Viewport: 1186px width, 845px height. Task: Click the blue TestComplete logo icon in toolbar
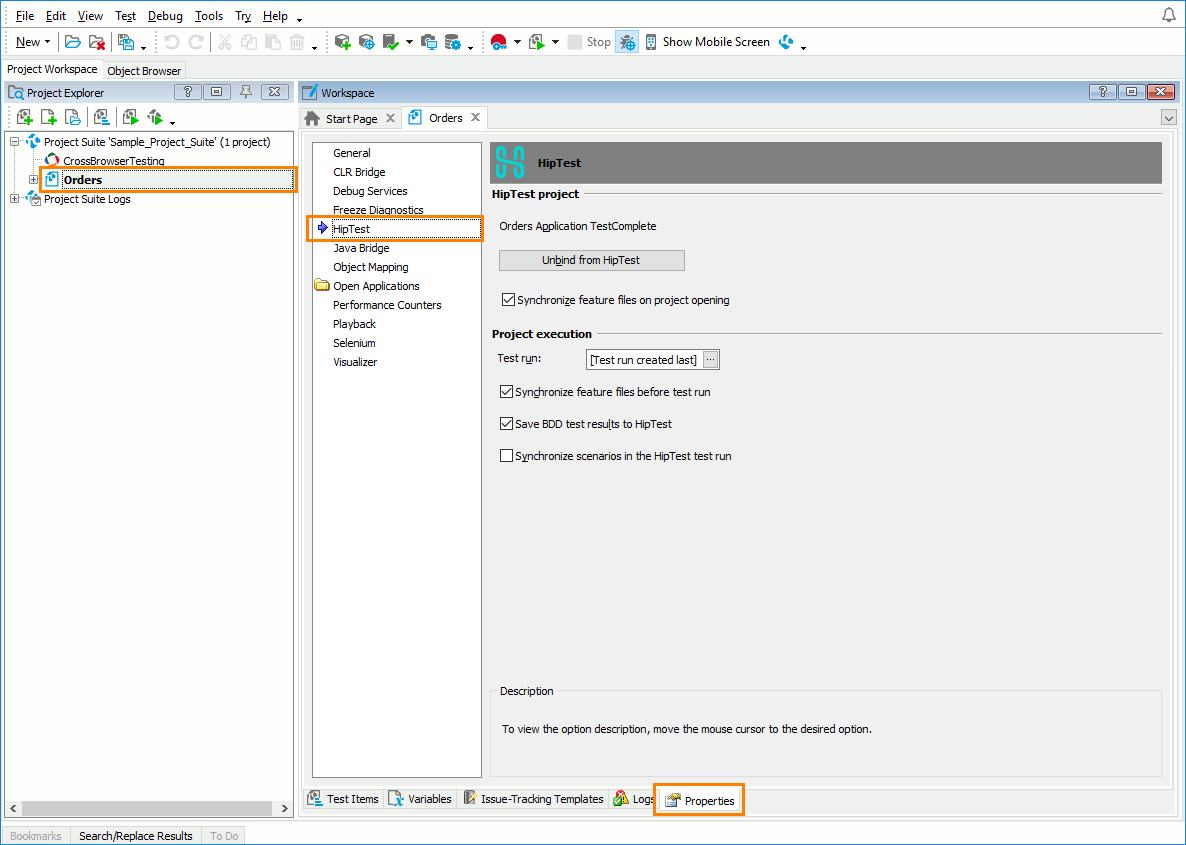(x=787, y=42)
